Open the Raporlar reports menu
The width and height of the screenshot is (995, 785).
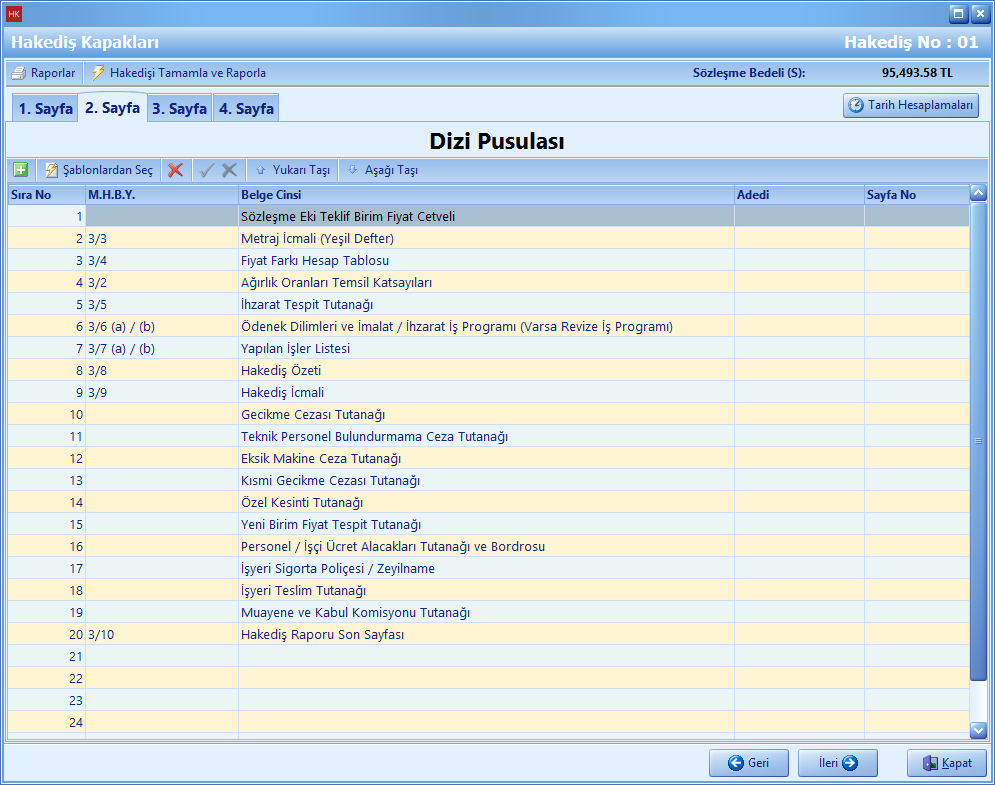(44, 73)
